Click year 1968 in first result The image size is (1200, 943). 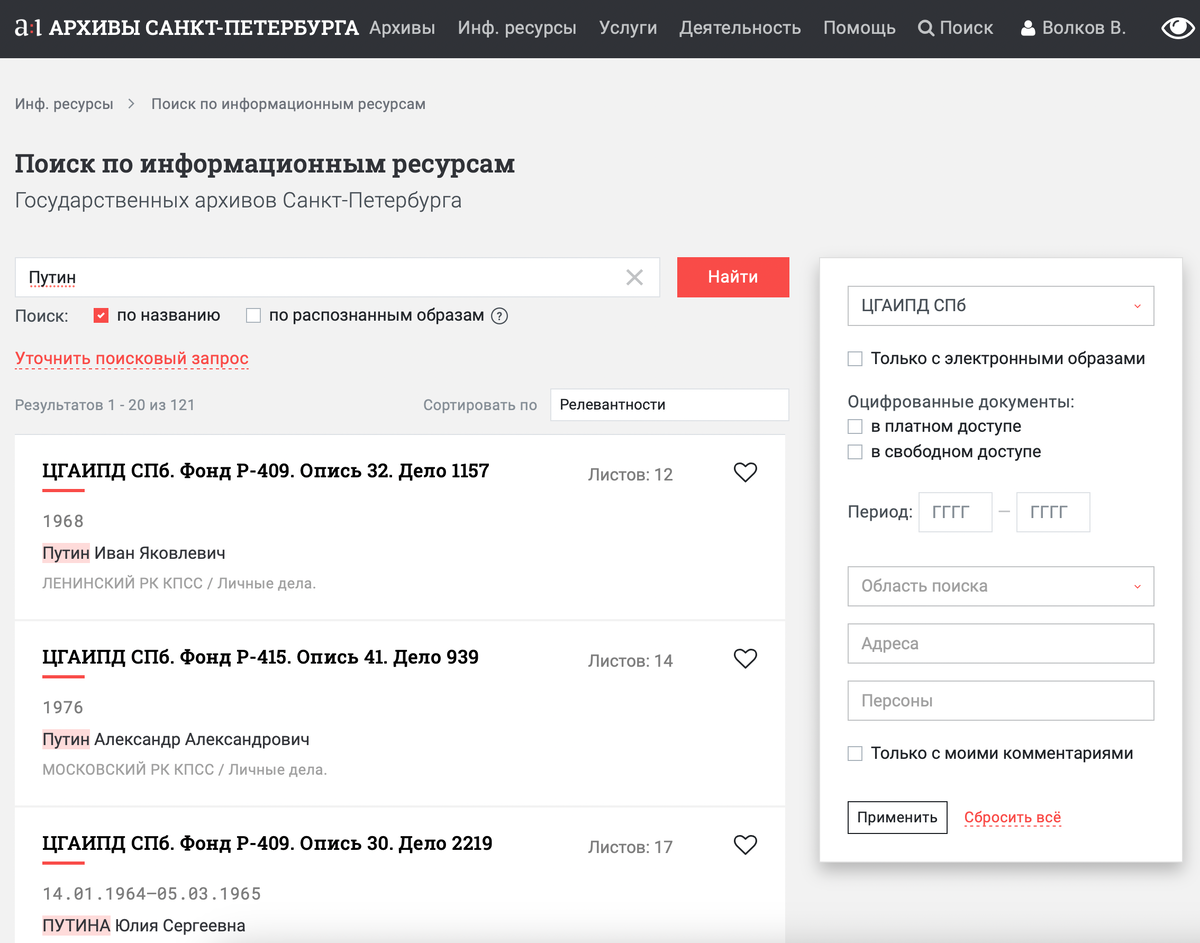[x=63, y=521]
